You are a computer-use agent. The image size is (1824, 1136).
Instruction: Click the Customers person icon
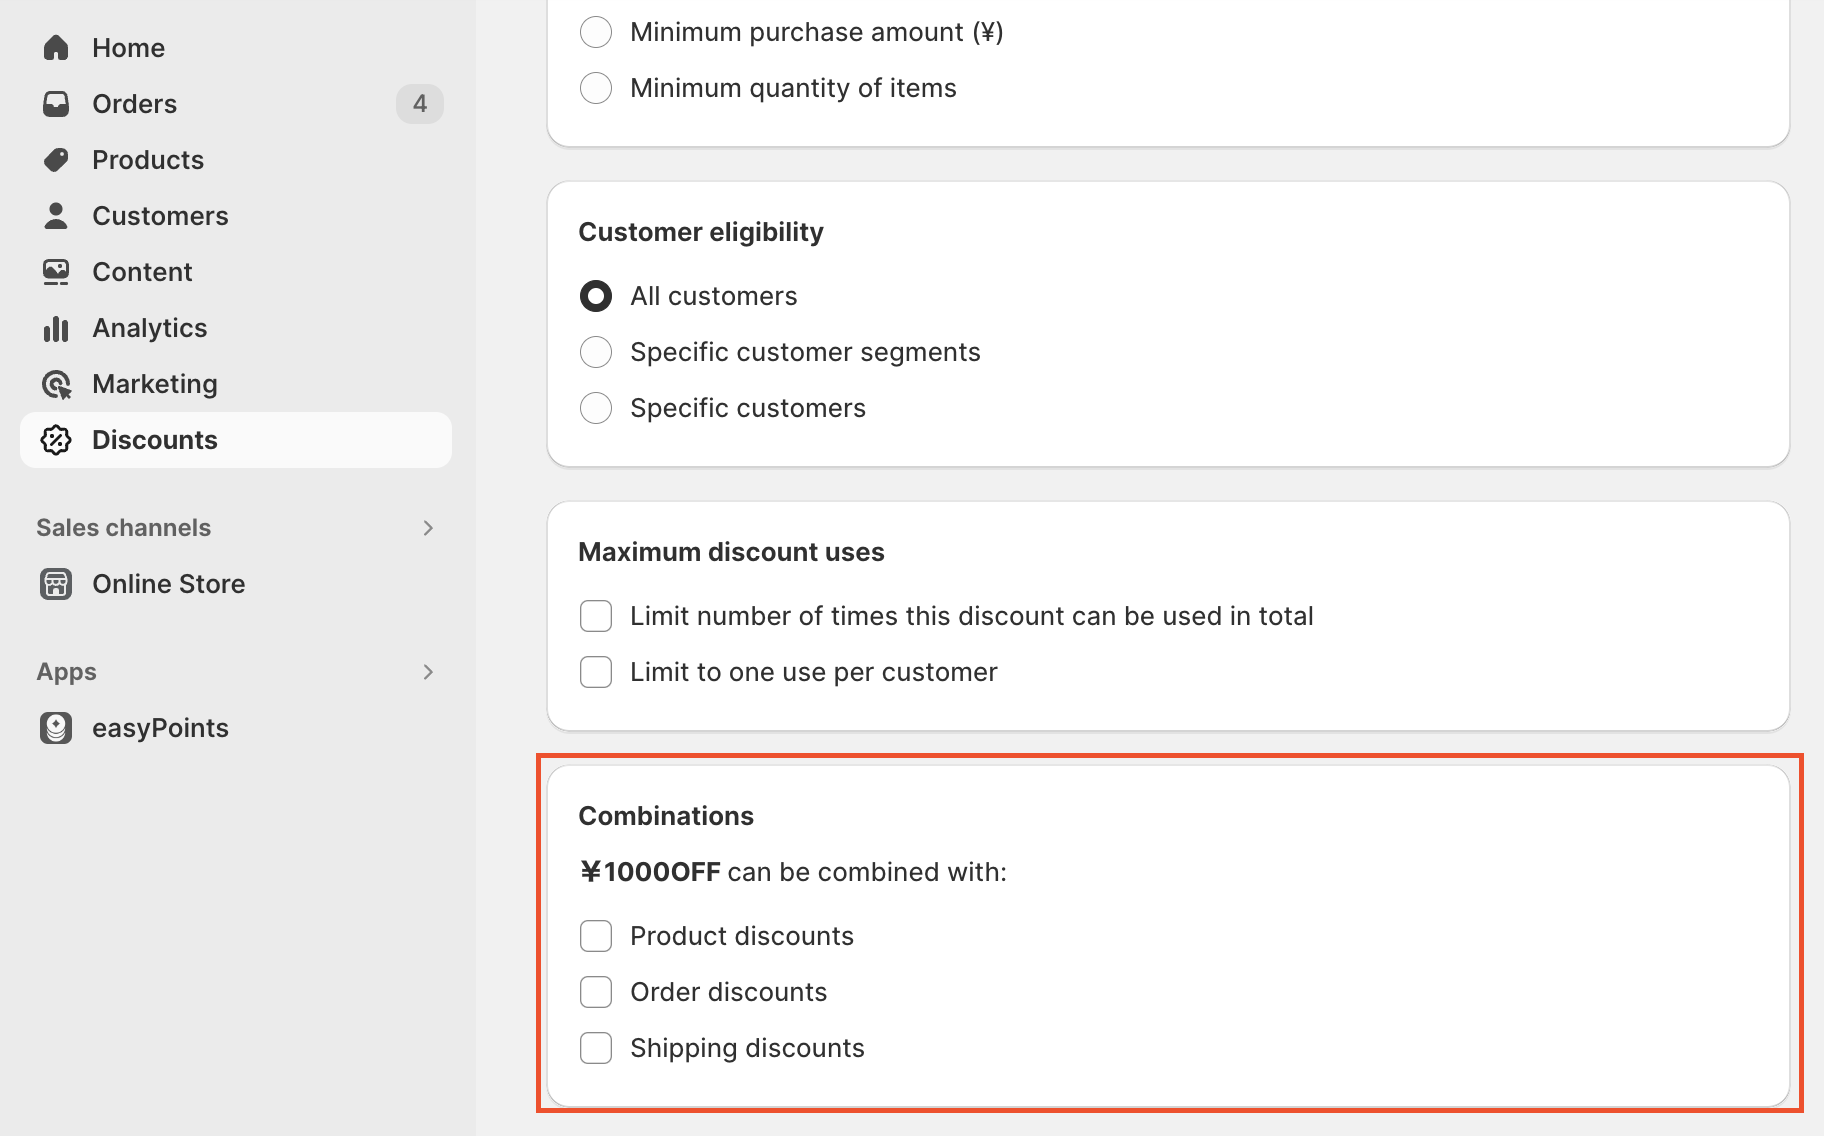(56, 216)
